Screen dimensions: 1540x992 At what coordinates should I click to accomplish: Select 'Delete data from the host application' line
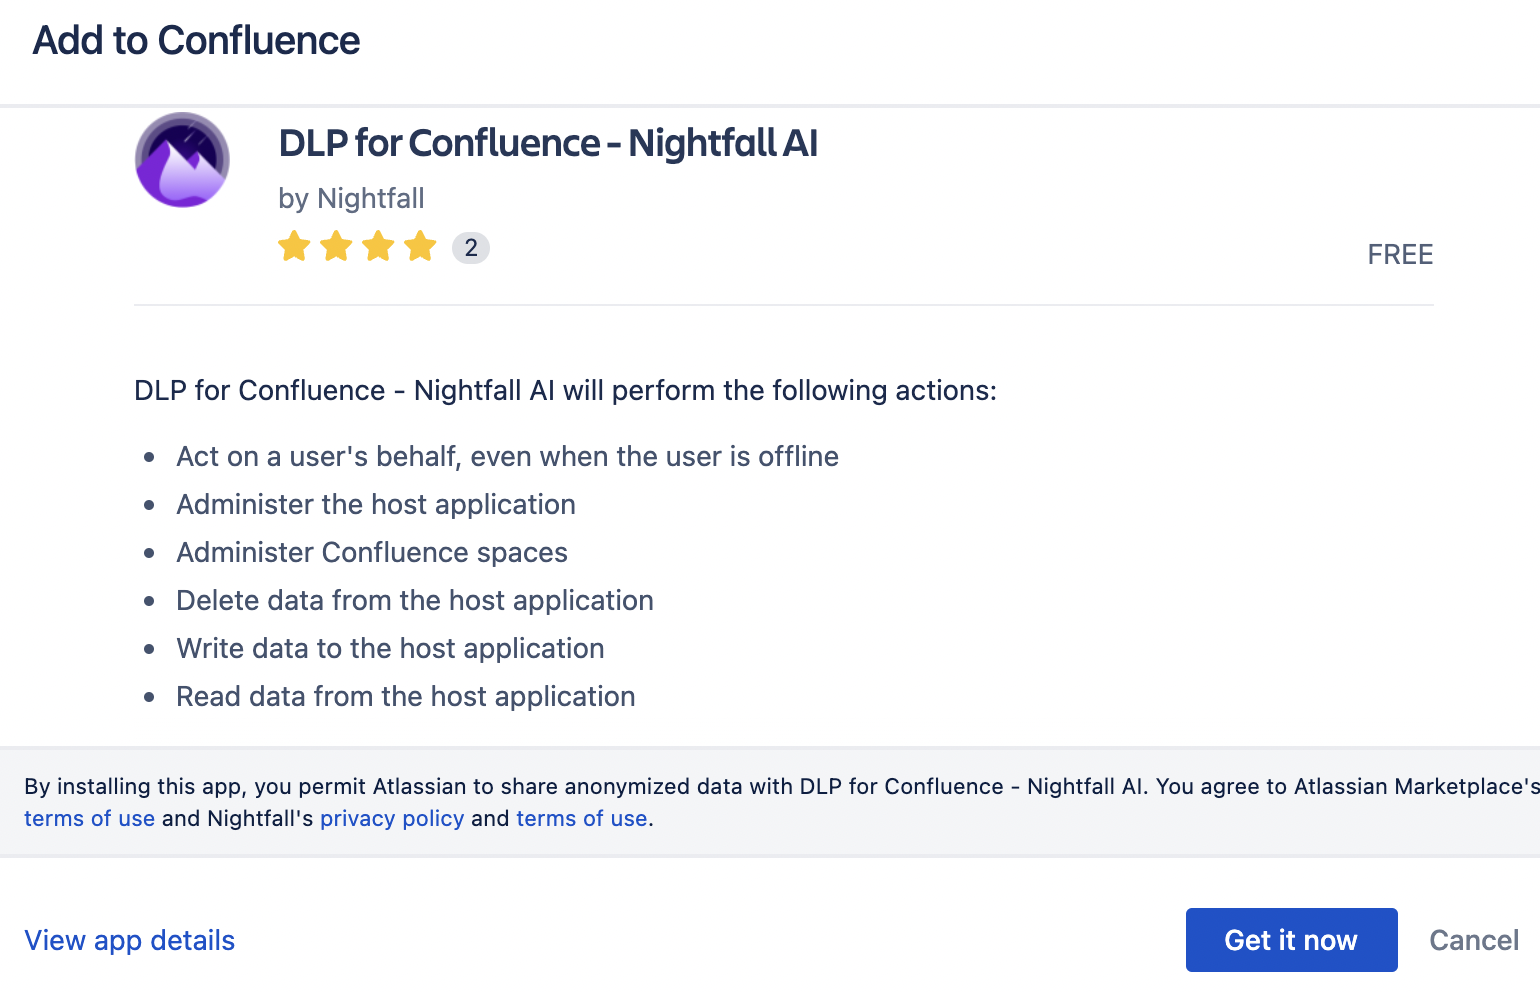pos(415,600)
